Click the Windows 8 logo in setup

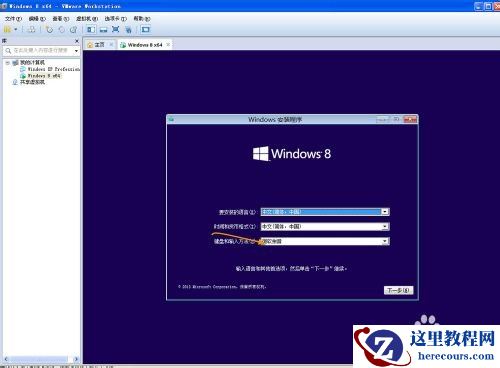pyautogui.click(x=292, y=154)
